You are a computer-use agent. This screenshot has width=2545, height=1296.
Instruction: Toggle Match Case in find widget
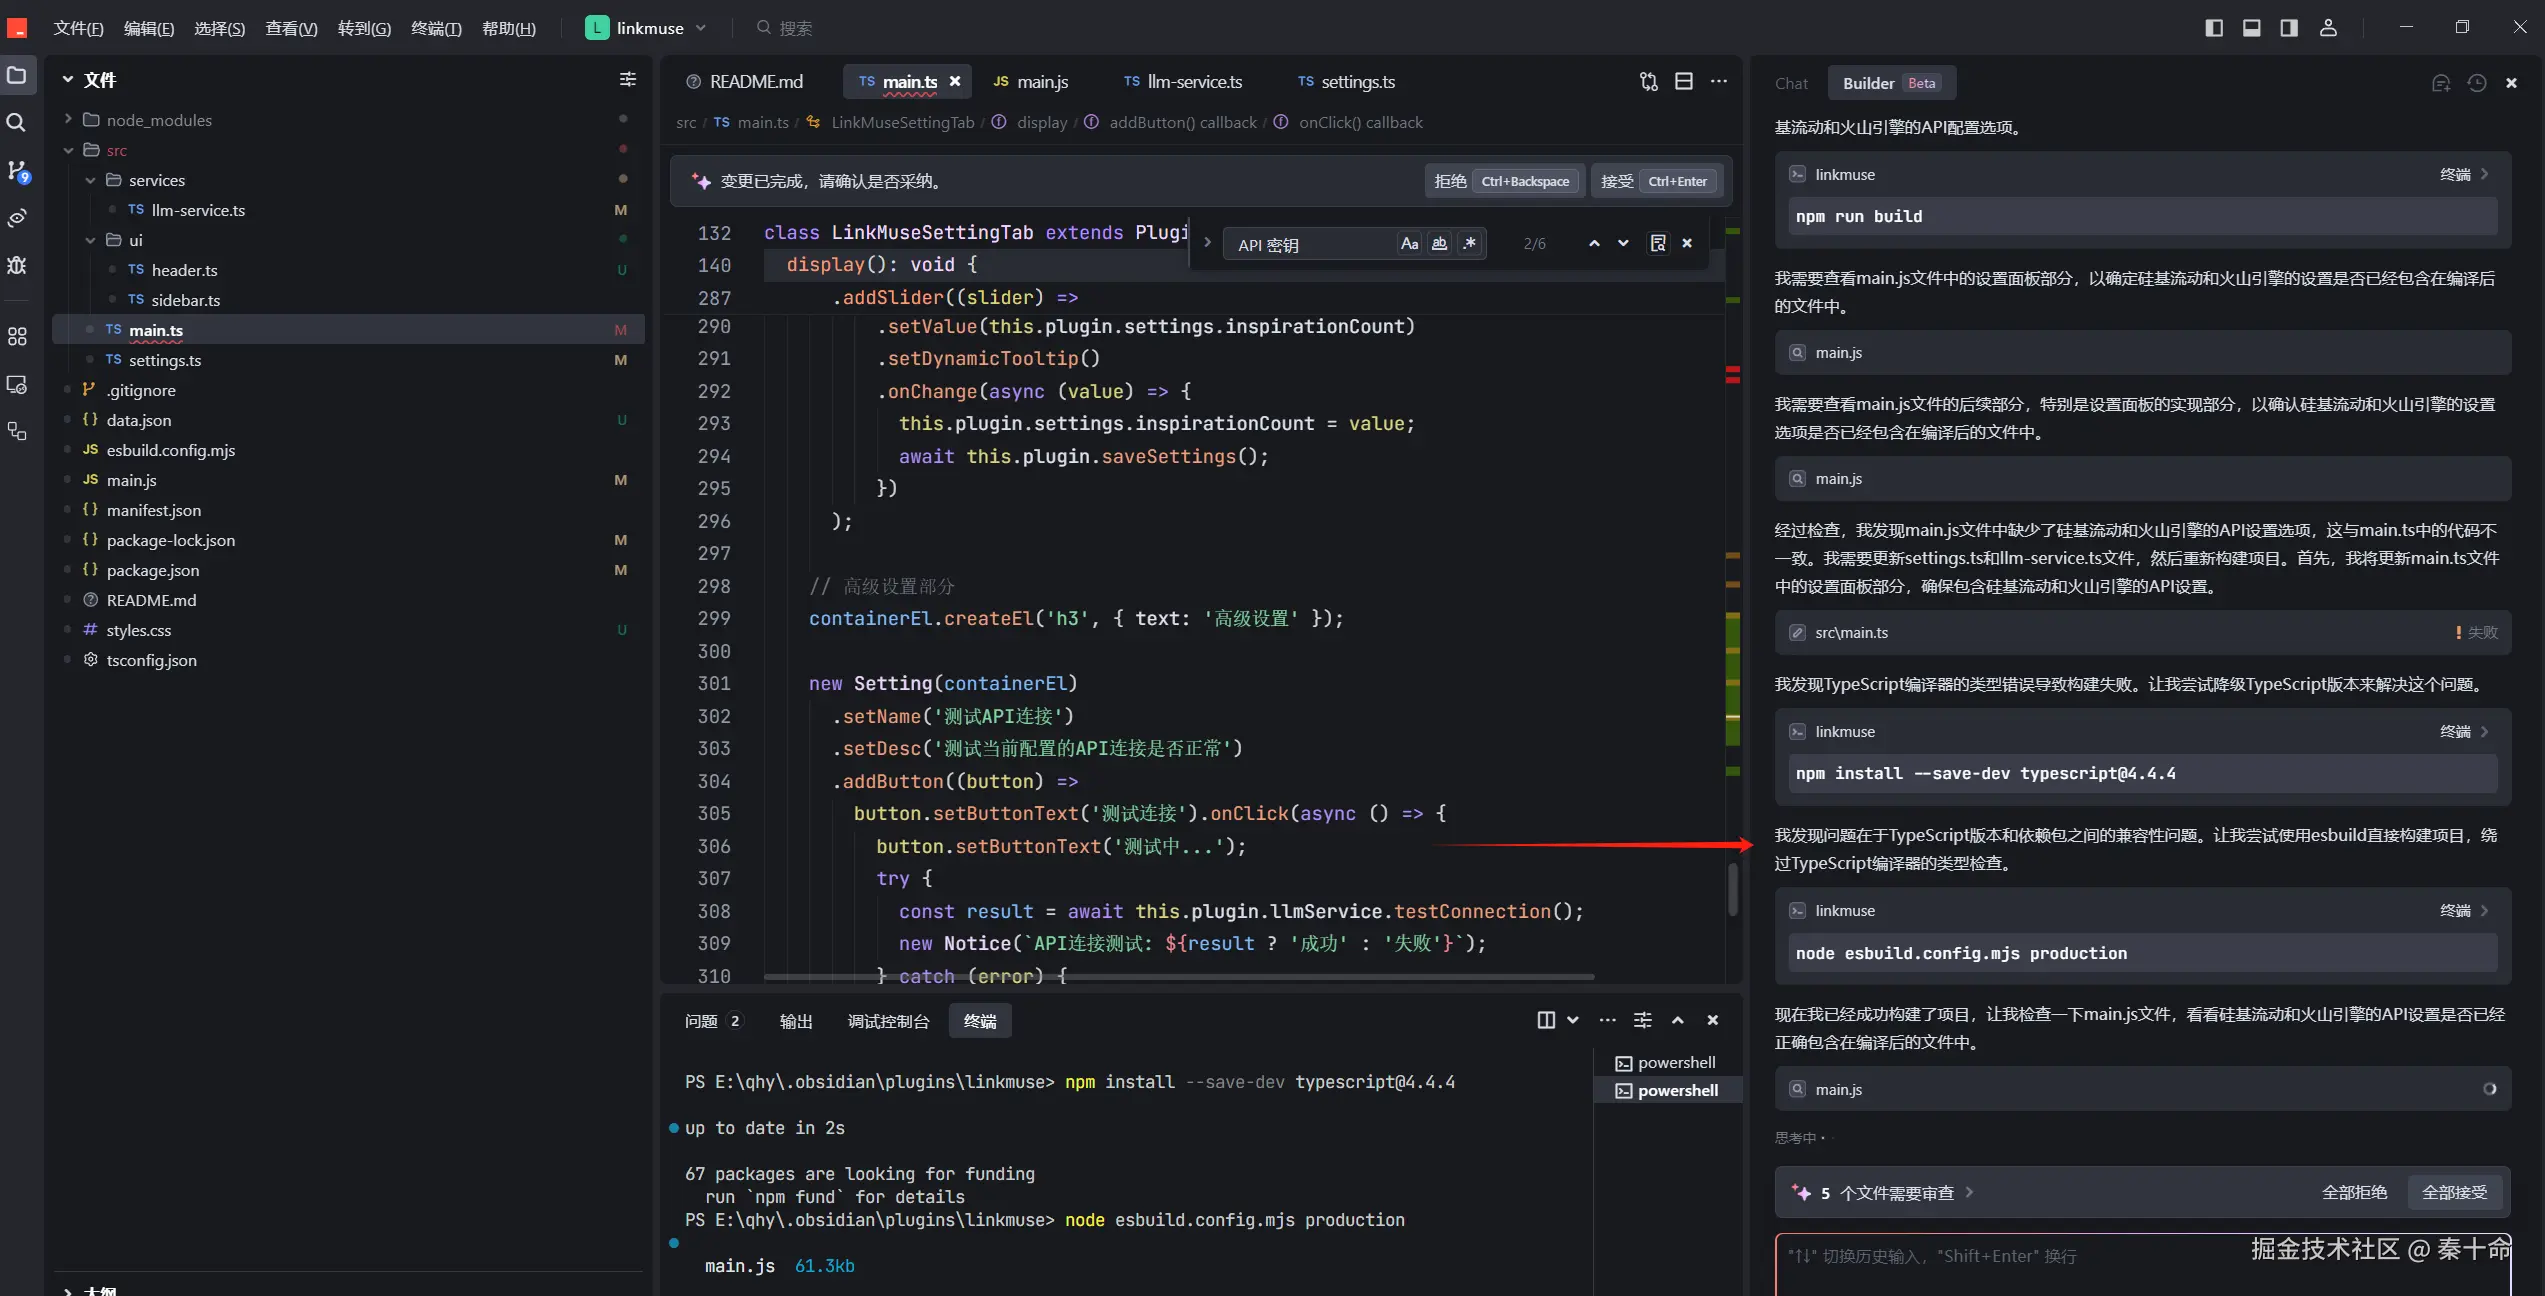point(1409,244)
